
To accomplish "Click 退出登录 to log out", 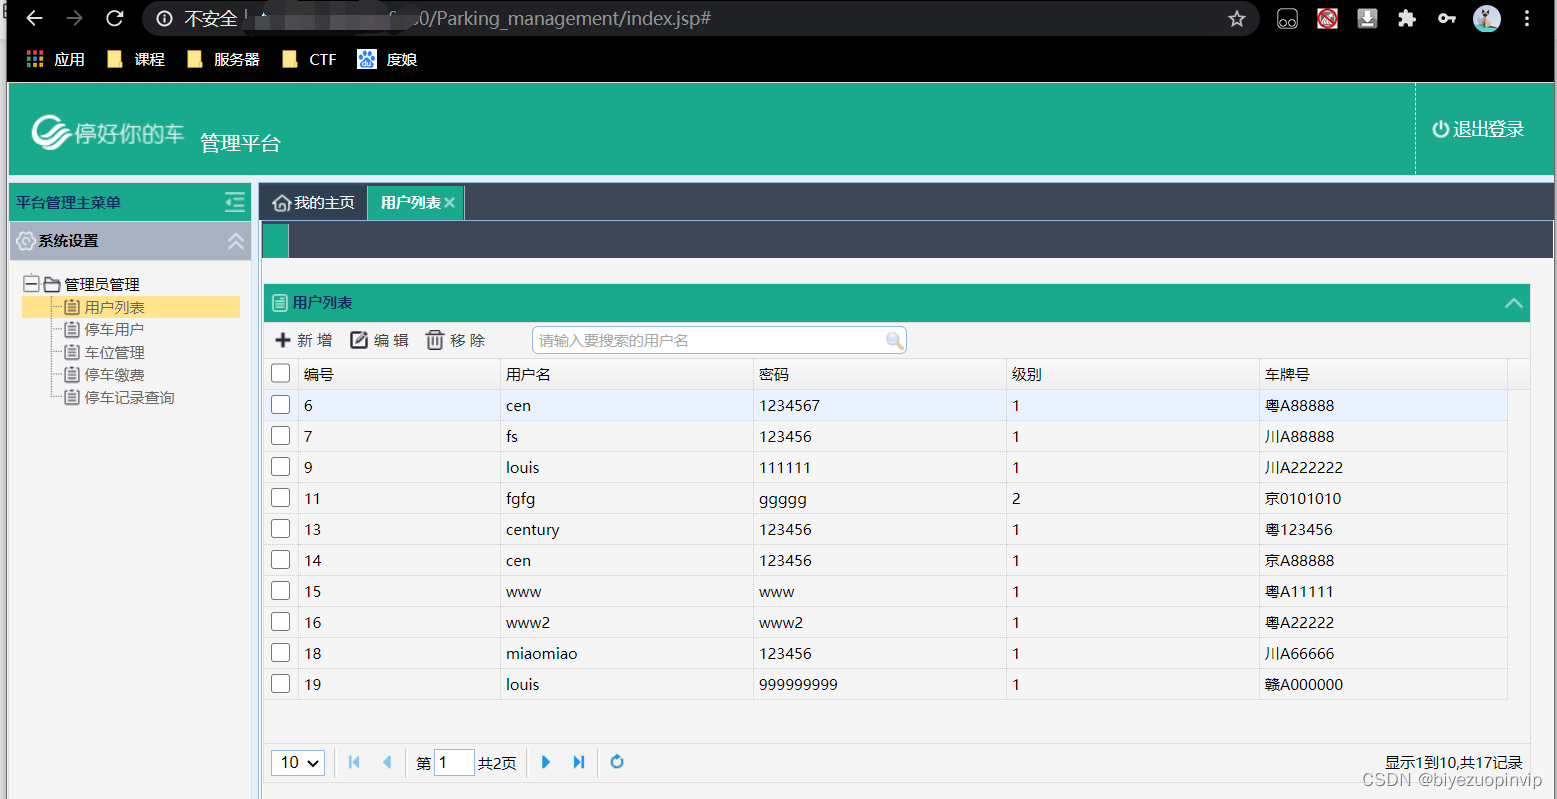I will (1478, 129).
